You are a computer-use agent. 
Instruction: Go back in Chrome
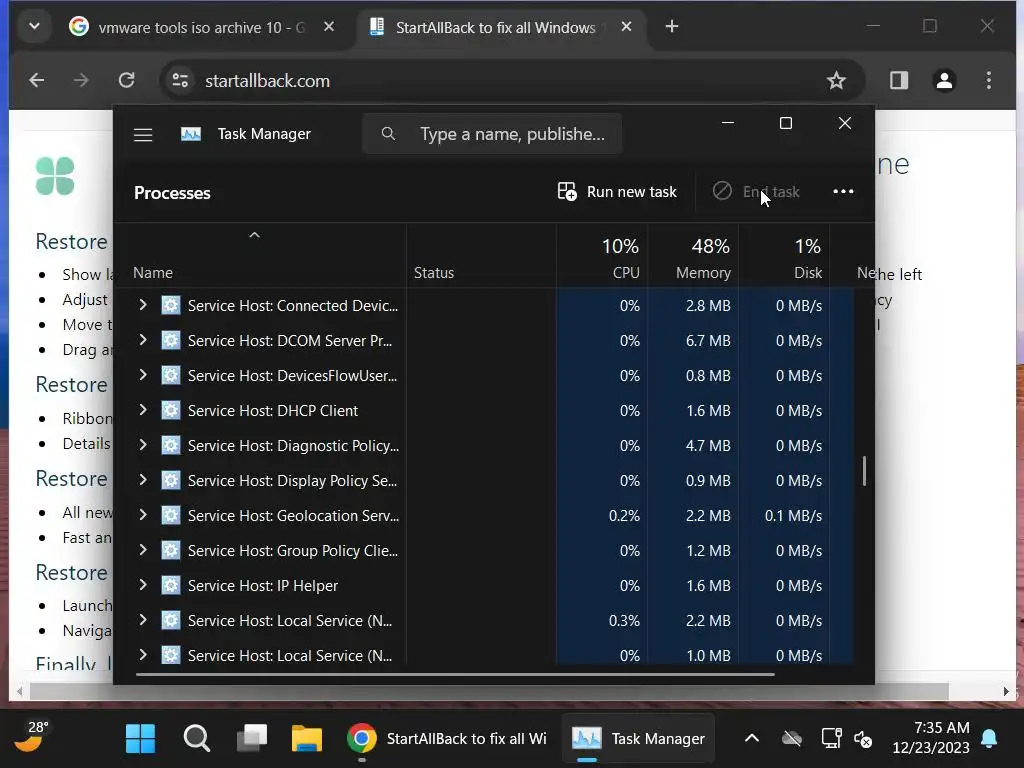tap(37, 80)
